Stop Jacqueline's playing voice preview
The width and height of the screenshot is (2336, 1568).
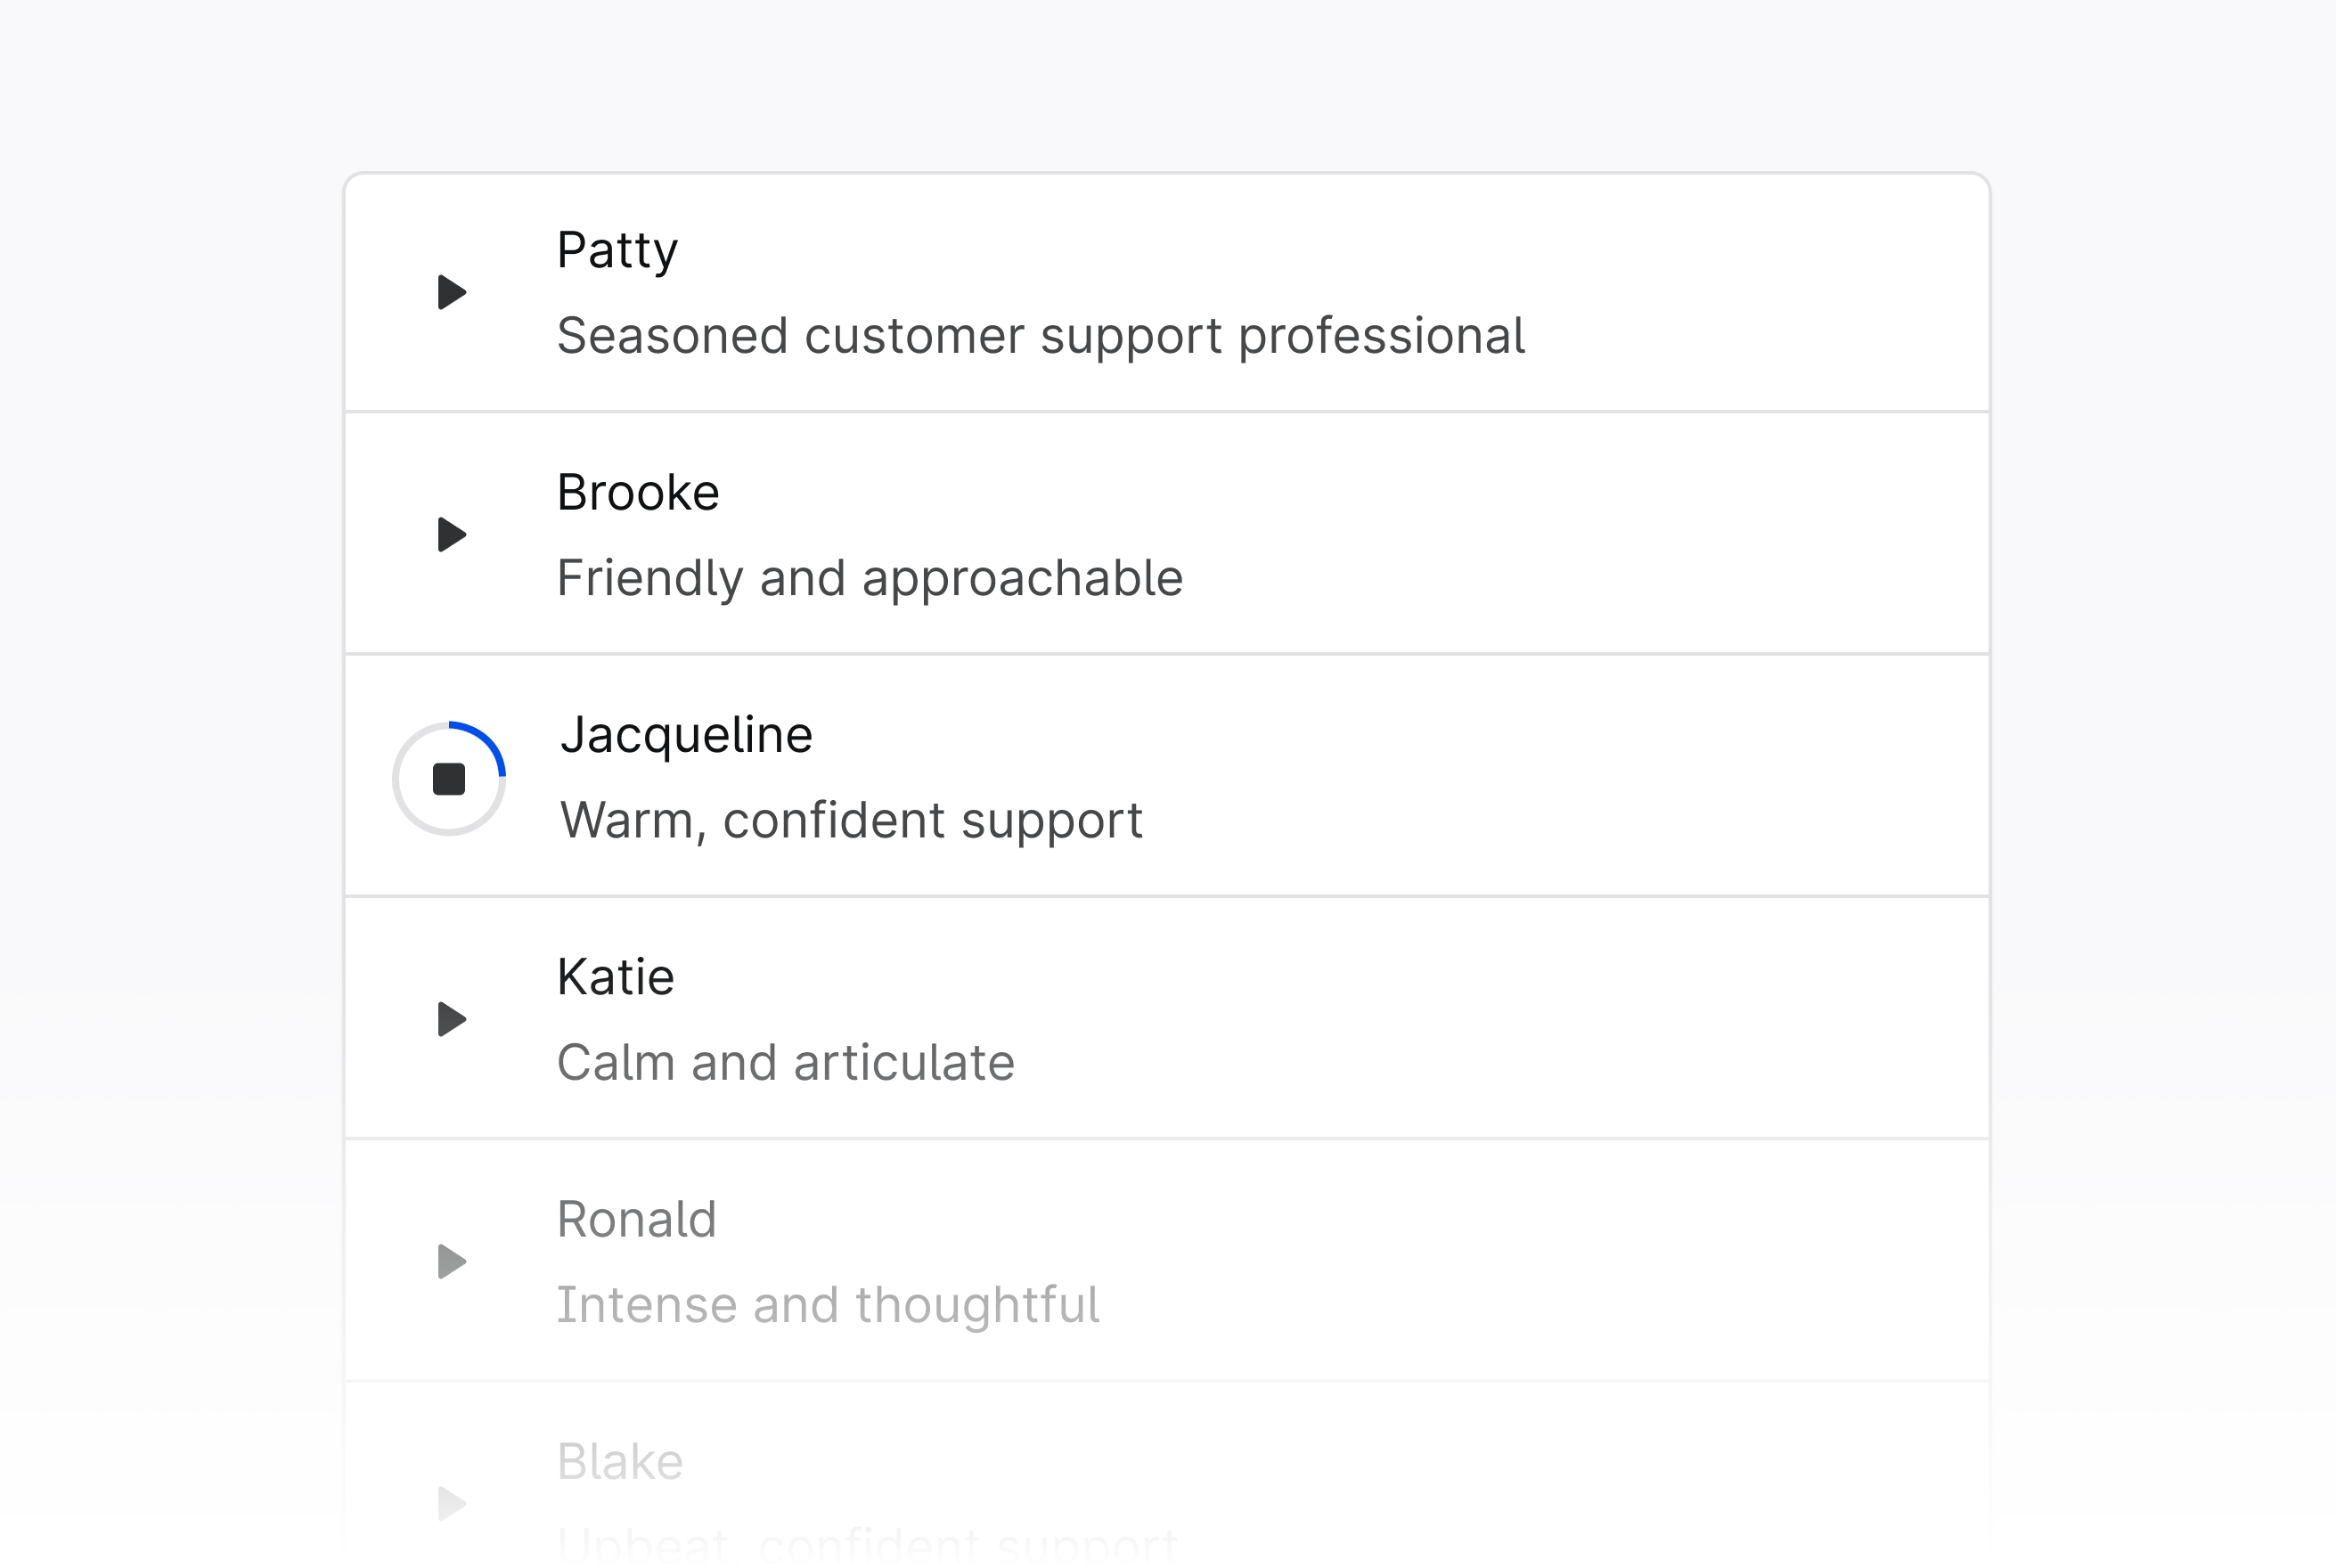[x=449, y=779]
